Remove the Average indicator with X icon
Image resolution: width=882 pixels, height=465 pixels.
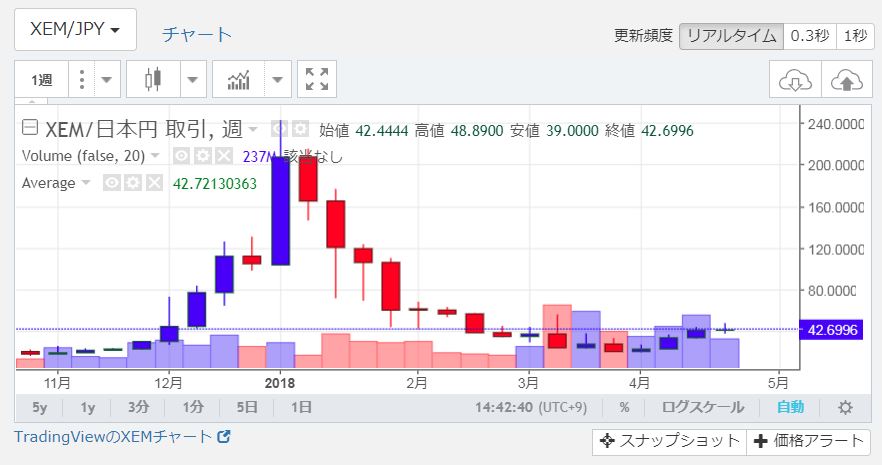154,183
